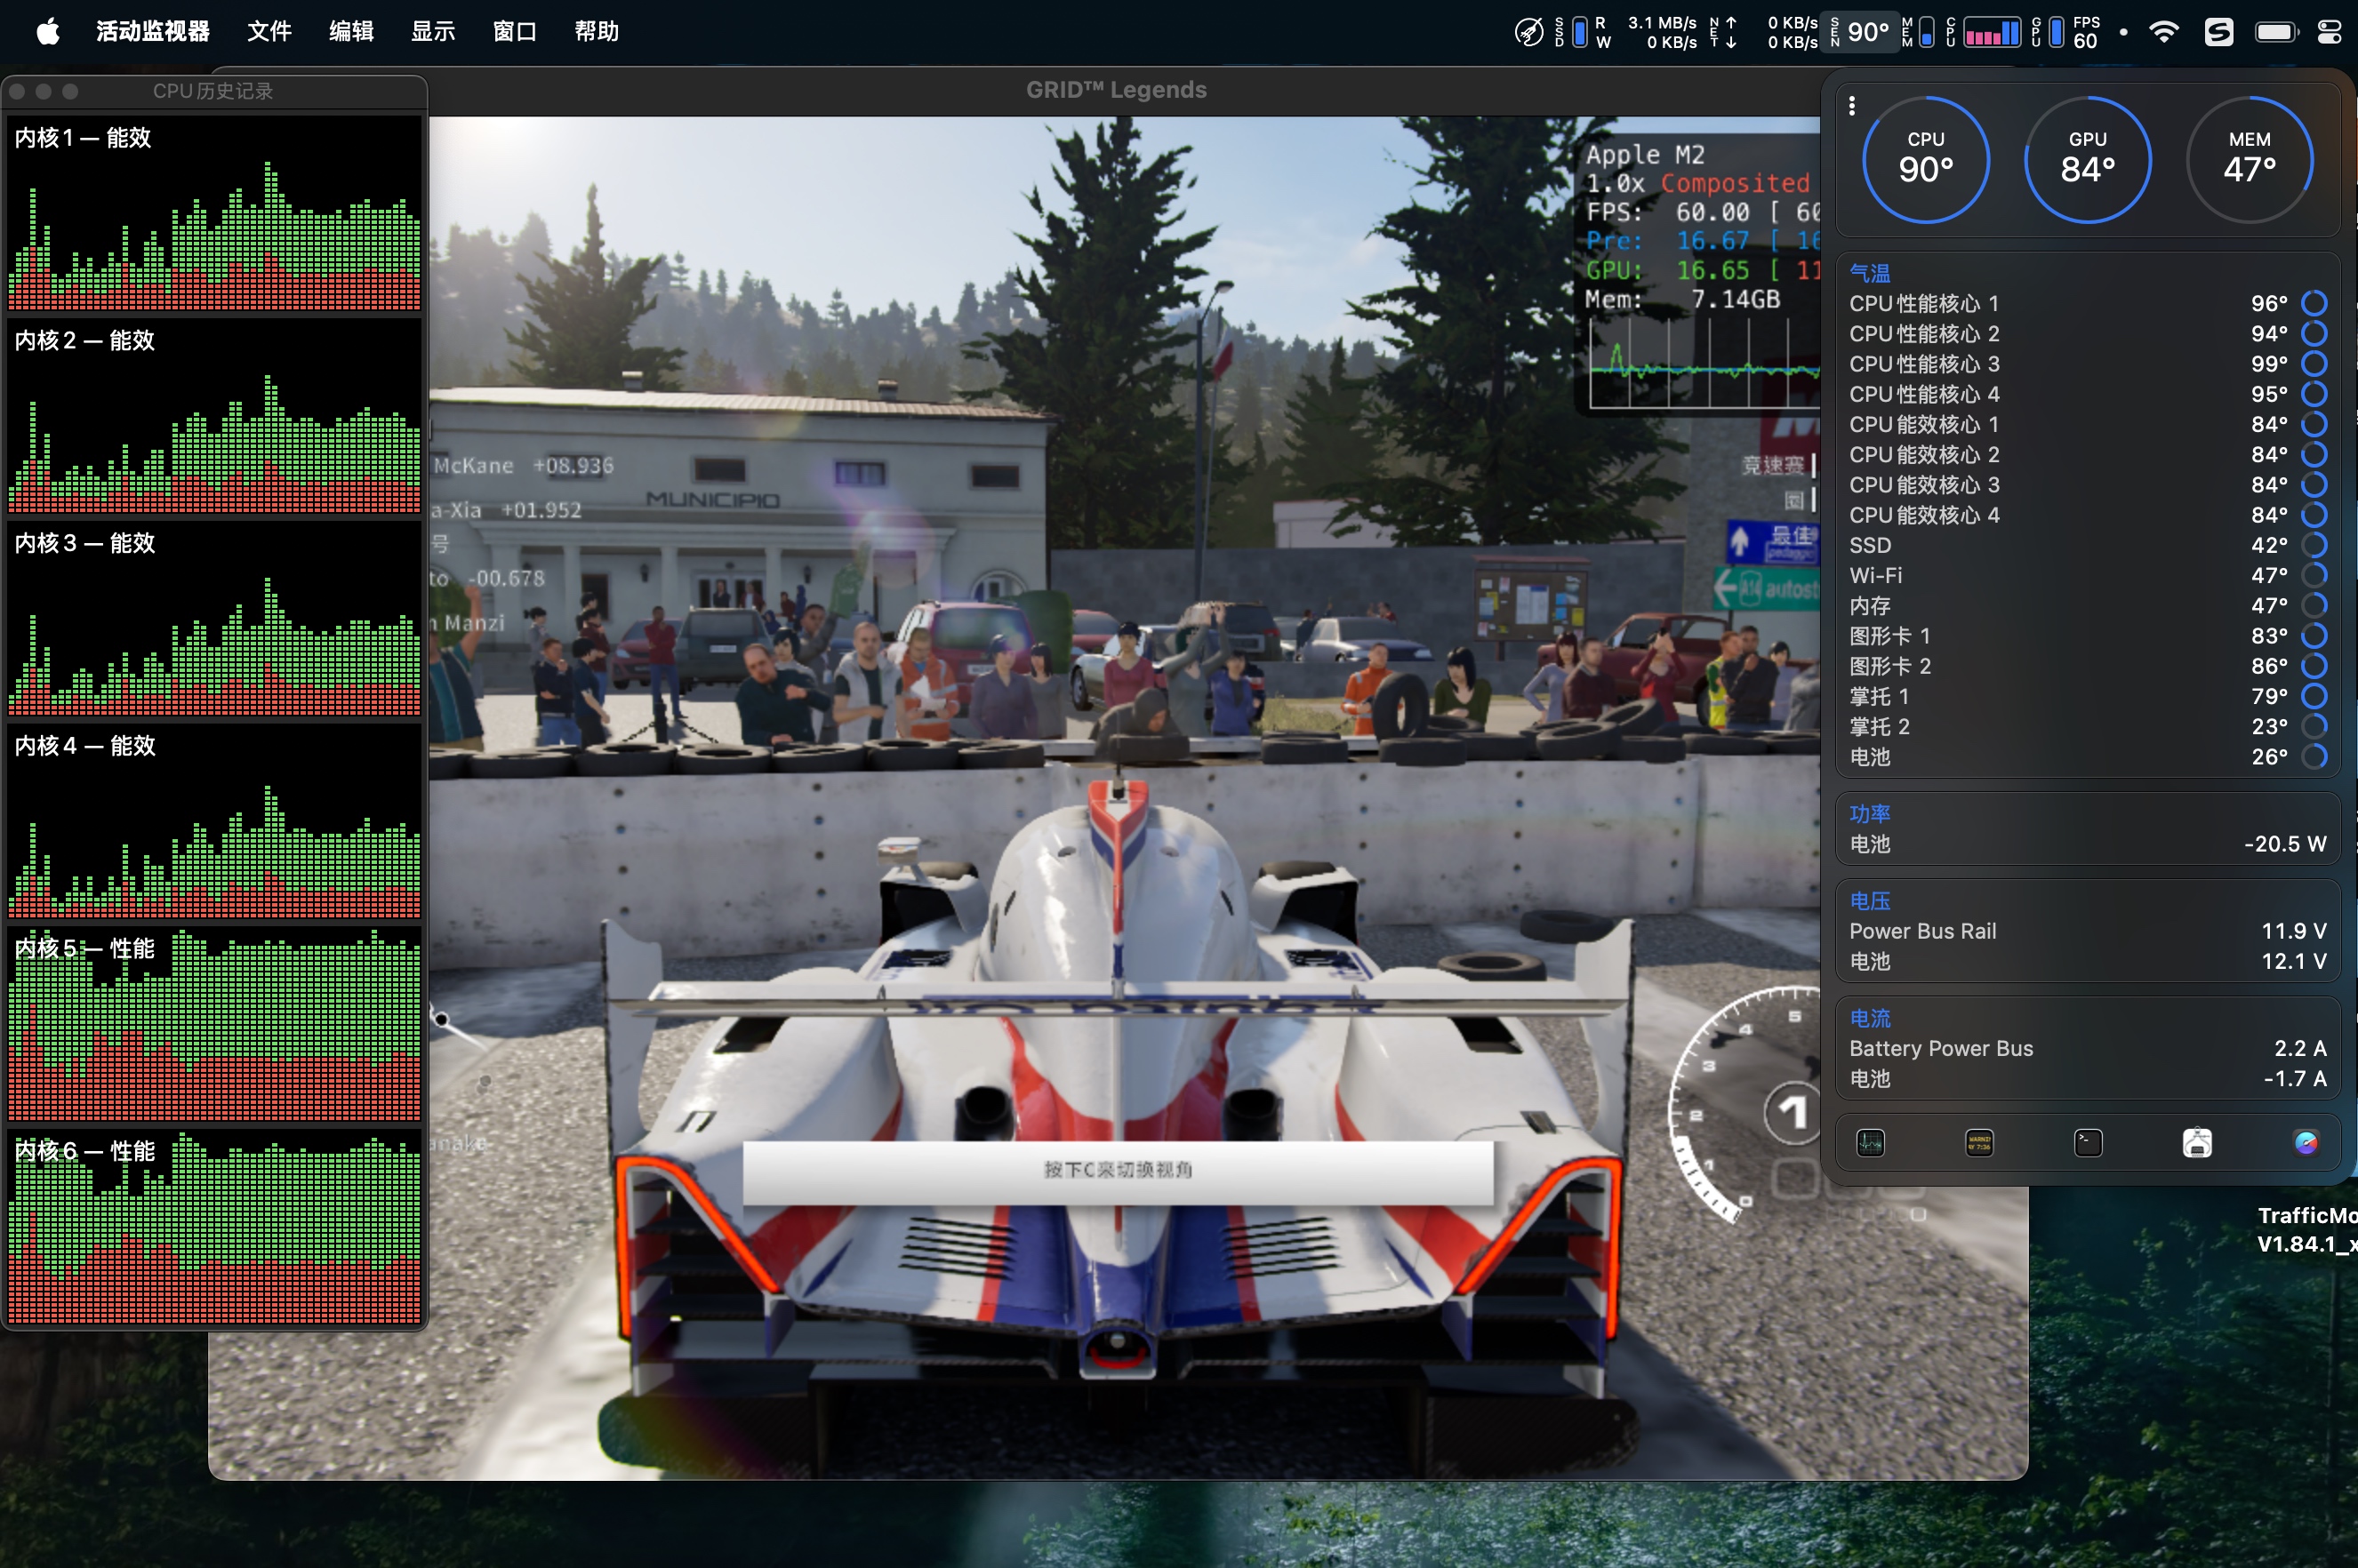
Task: Click the 电池 -20.5 W power row
Action: coord(2087,844)
